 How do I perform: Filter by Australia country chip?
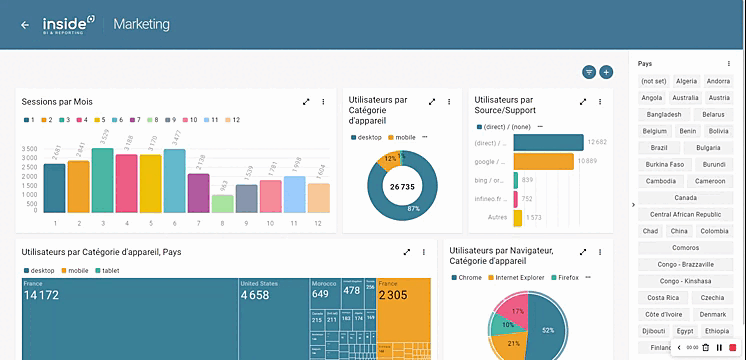pyautogui.click(x=685, y=98)
